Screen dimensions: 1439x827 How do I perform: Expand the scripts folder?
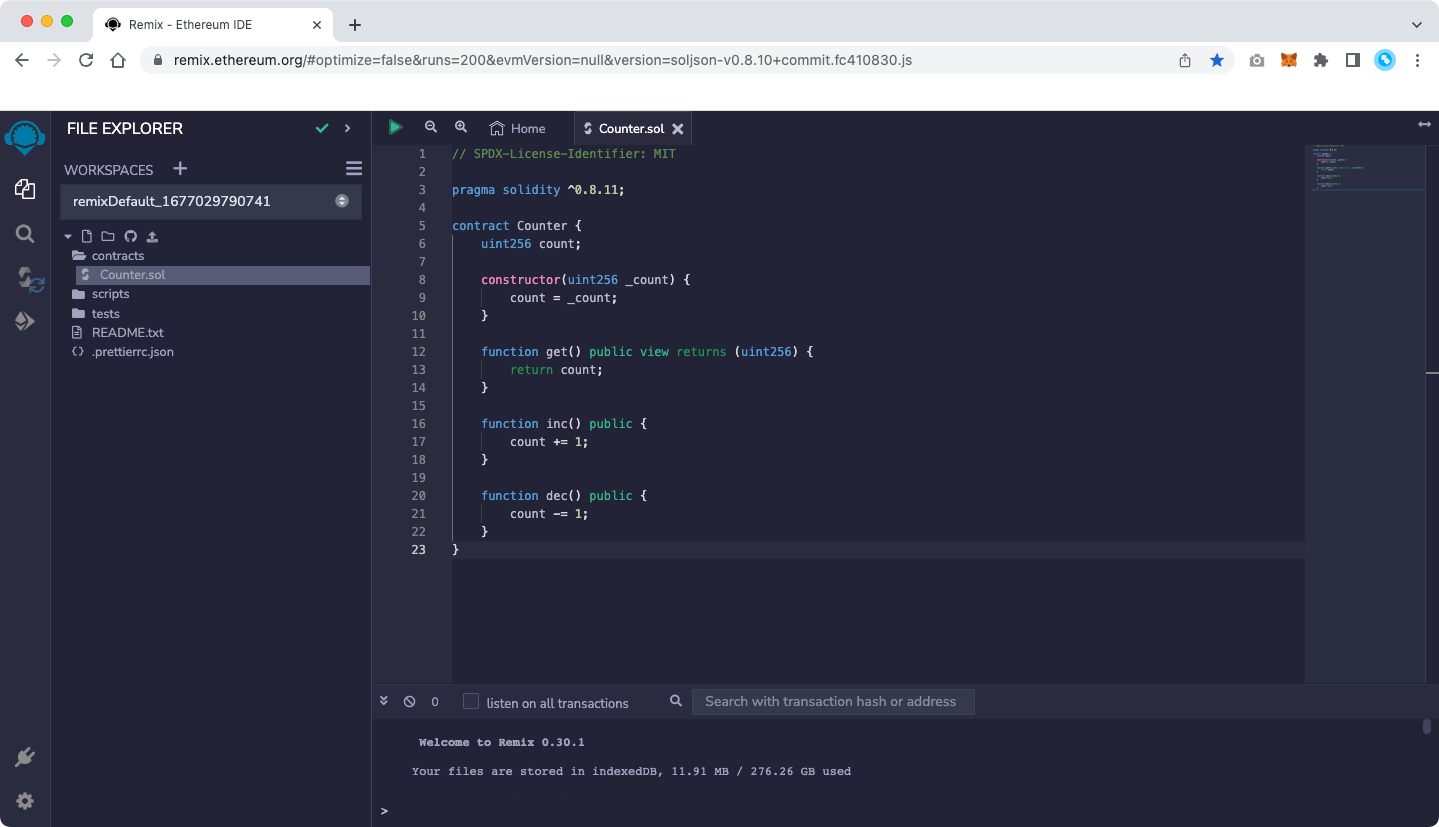(x=110, y=294)
